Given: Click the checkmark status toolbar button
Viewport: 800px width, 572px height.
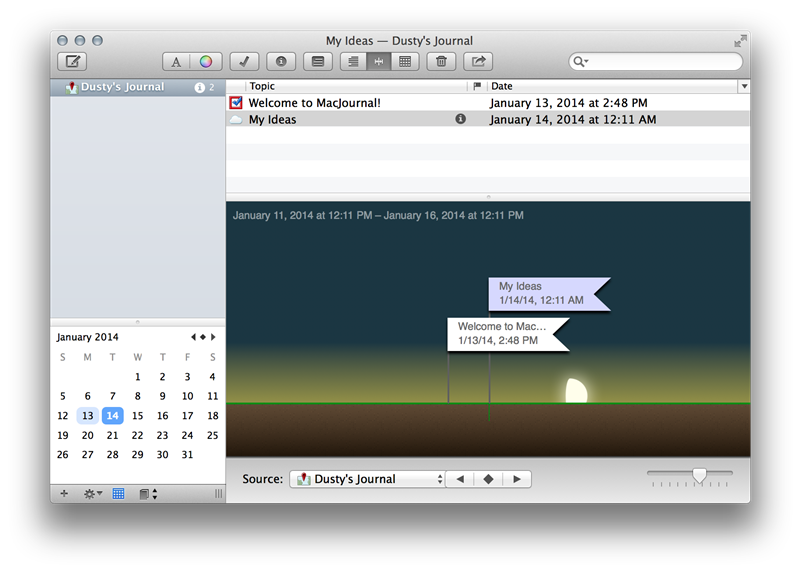Looking at the screenshot, I should coord(244,62).
